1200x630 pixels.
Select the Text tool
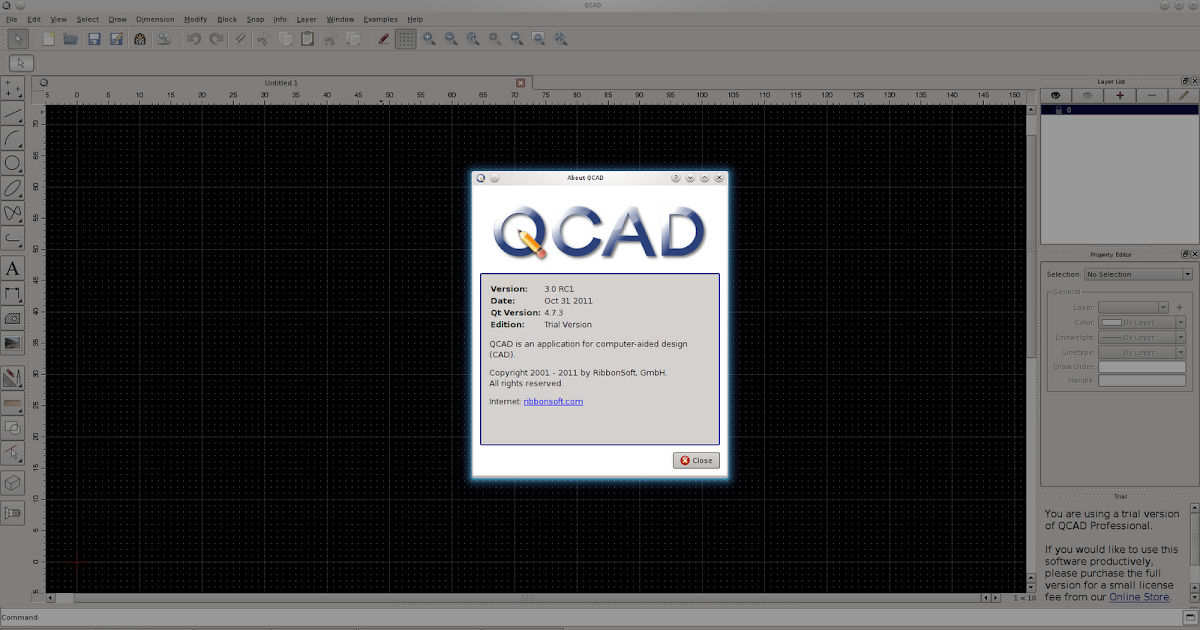[x=13, y=268]
